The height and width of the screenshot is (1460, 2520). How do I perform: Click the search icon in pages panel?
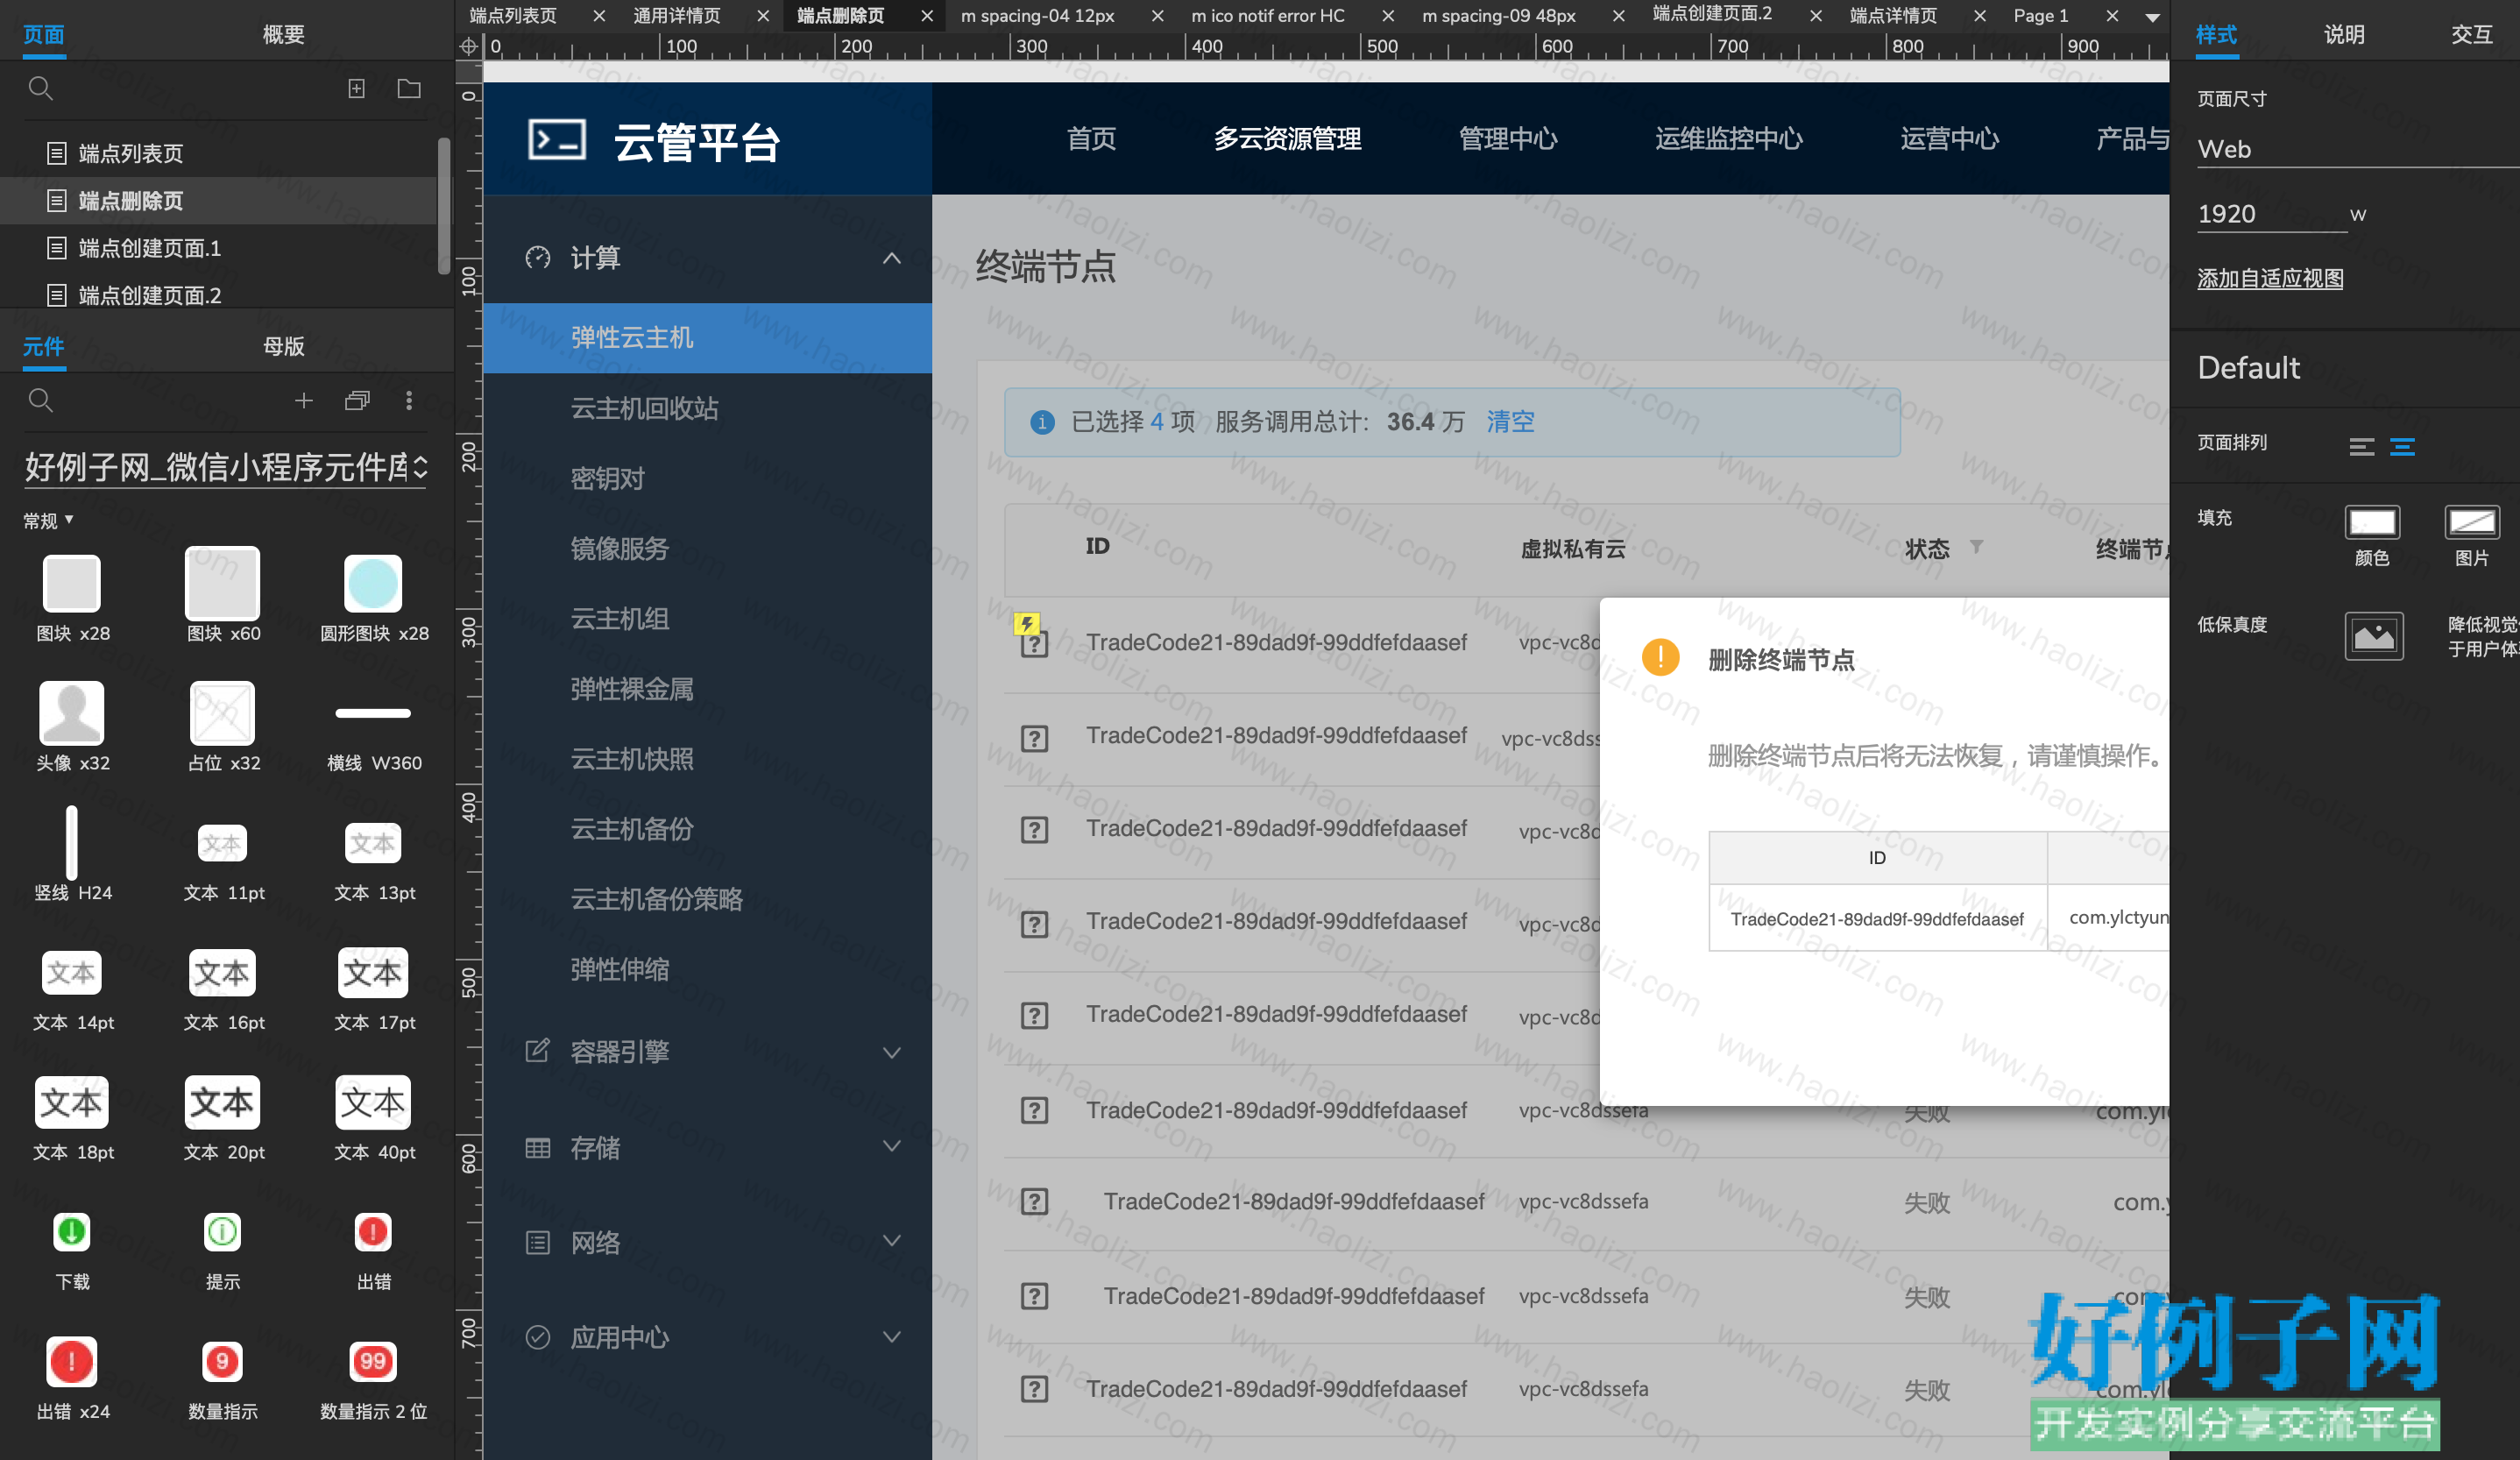pos(40,89)
